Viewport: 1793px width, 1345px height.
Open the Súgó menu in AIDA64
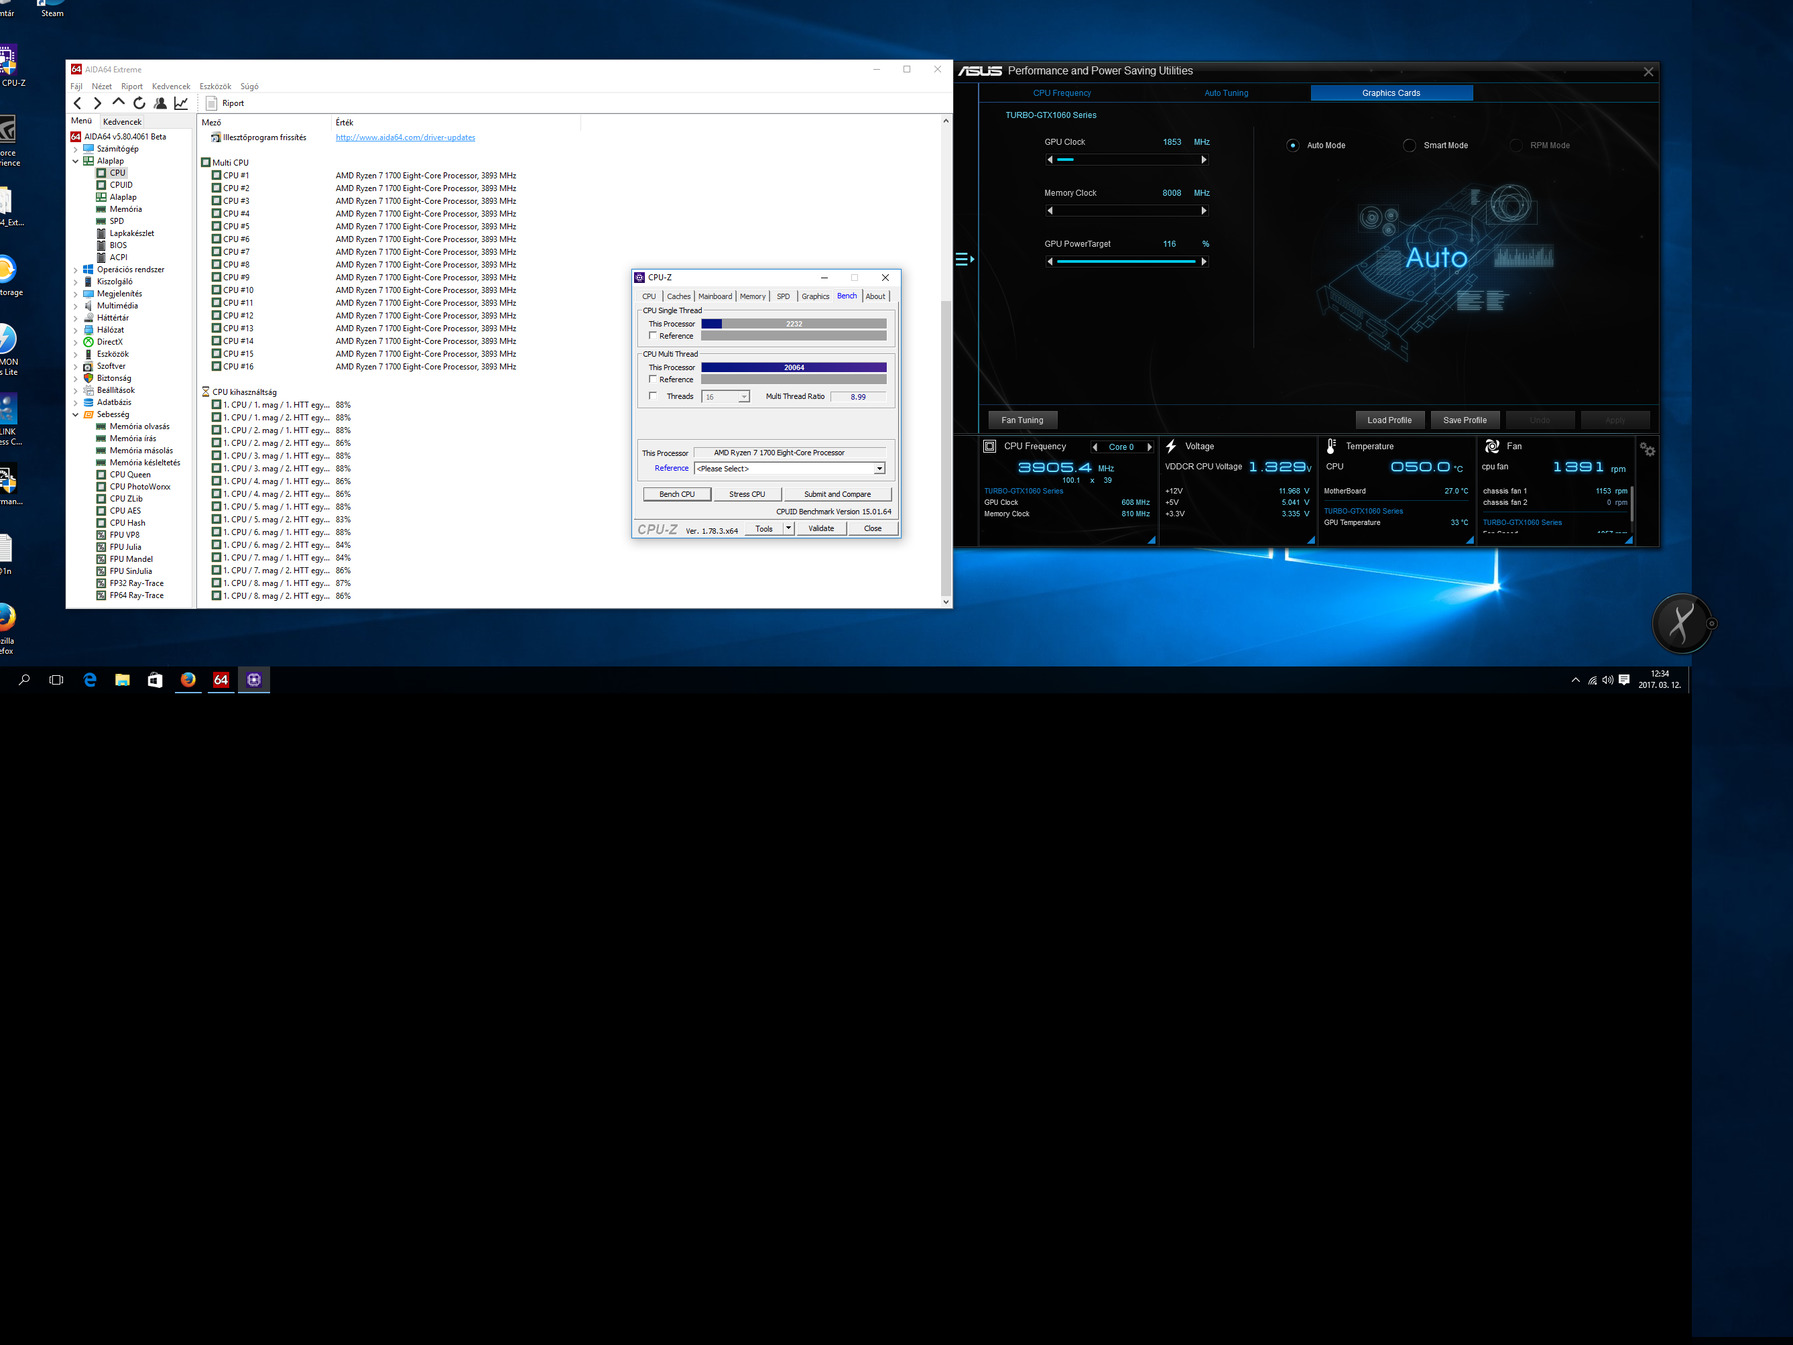pos(249,86)
